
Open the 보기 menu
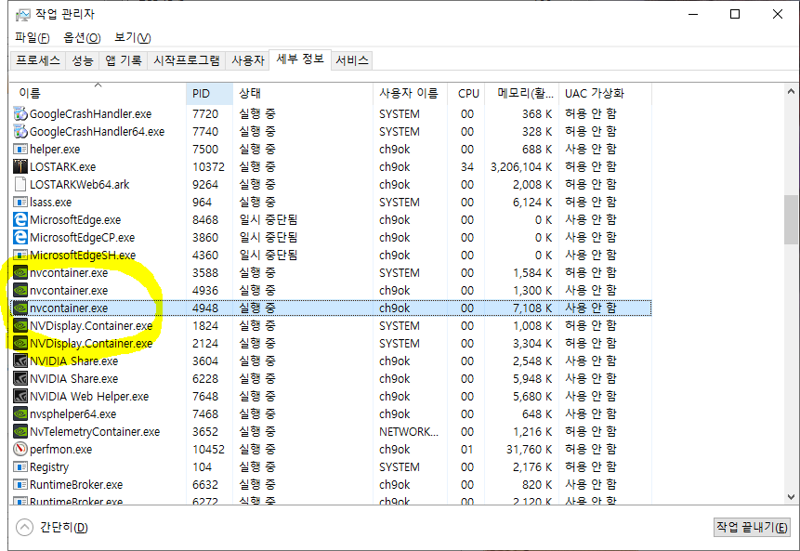[132, 38]
